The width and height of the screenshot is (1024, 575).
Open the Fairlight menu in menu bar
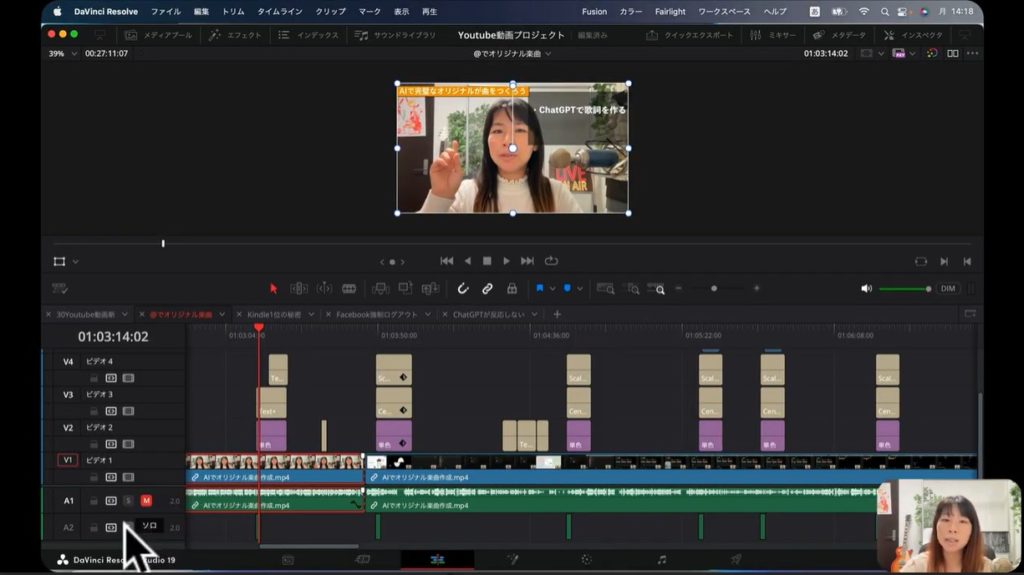pyautogui.click(x=669, y=11)
